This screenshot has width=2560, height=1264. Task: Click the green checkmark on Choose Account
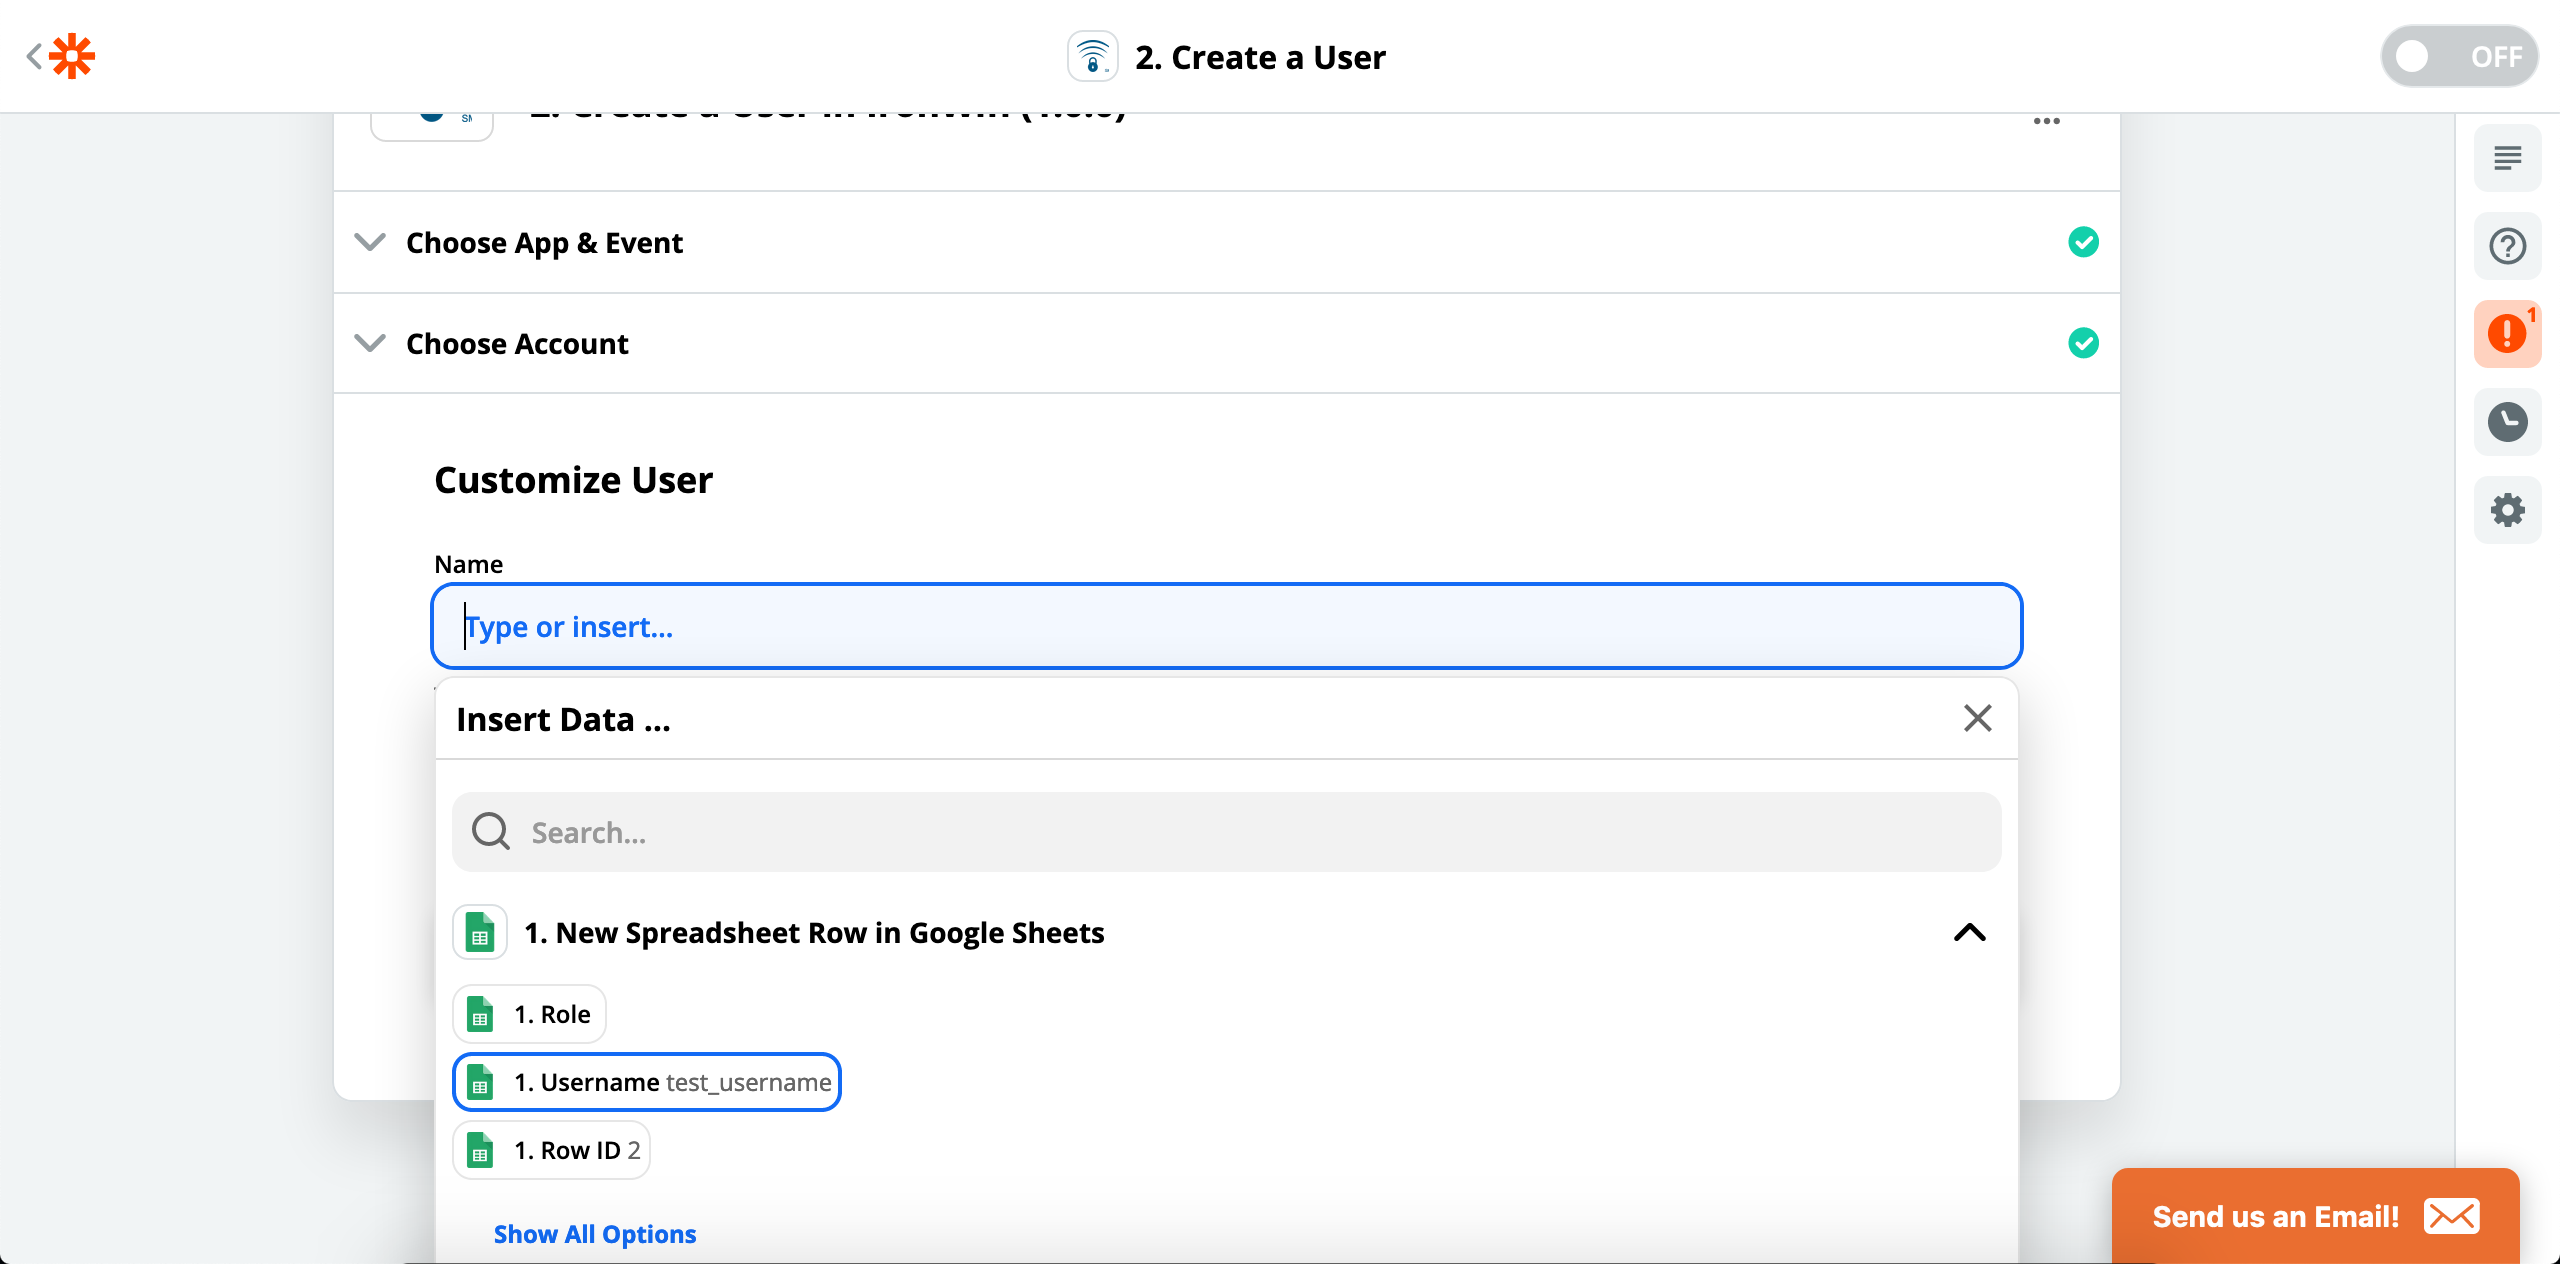click(x=2083, y=343)
